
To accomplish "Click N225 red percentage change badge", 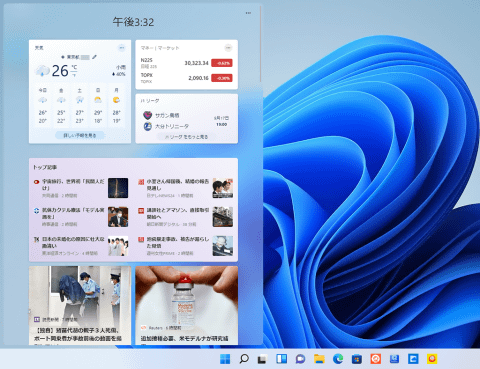I will [222, 63].
